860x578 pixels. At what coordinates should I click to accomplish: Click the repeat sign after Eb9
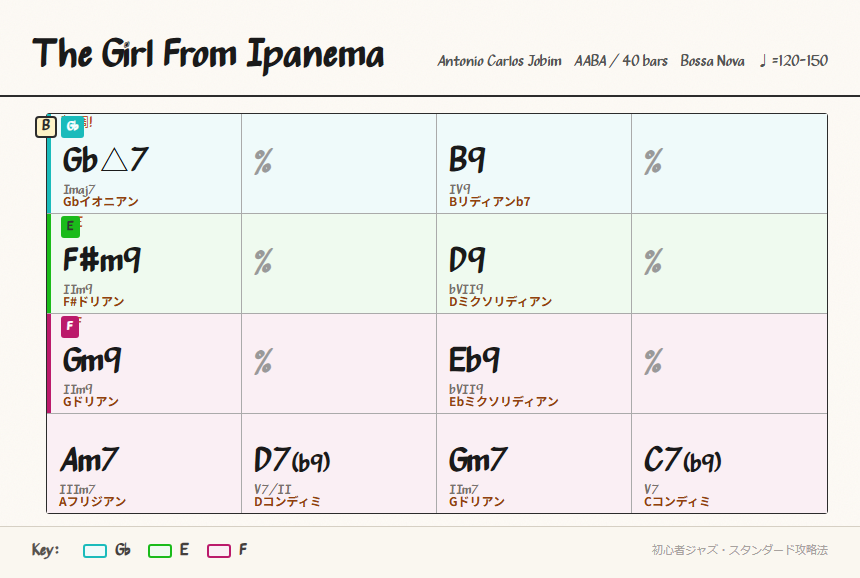pos(653,362)
